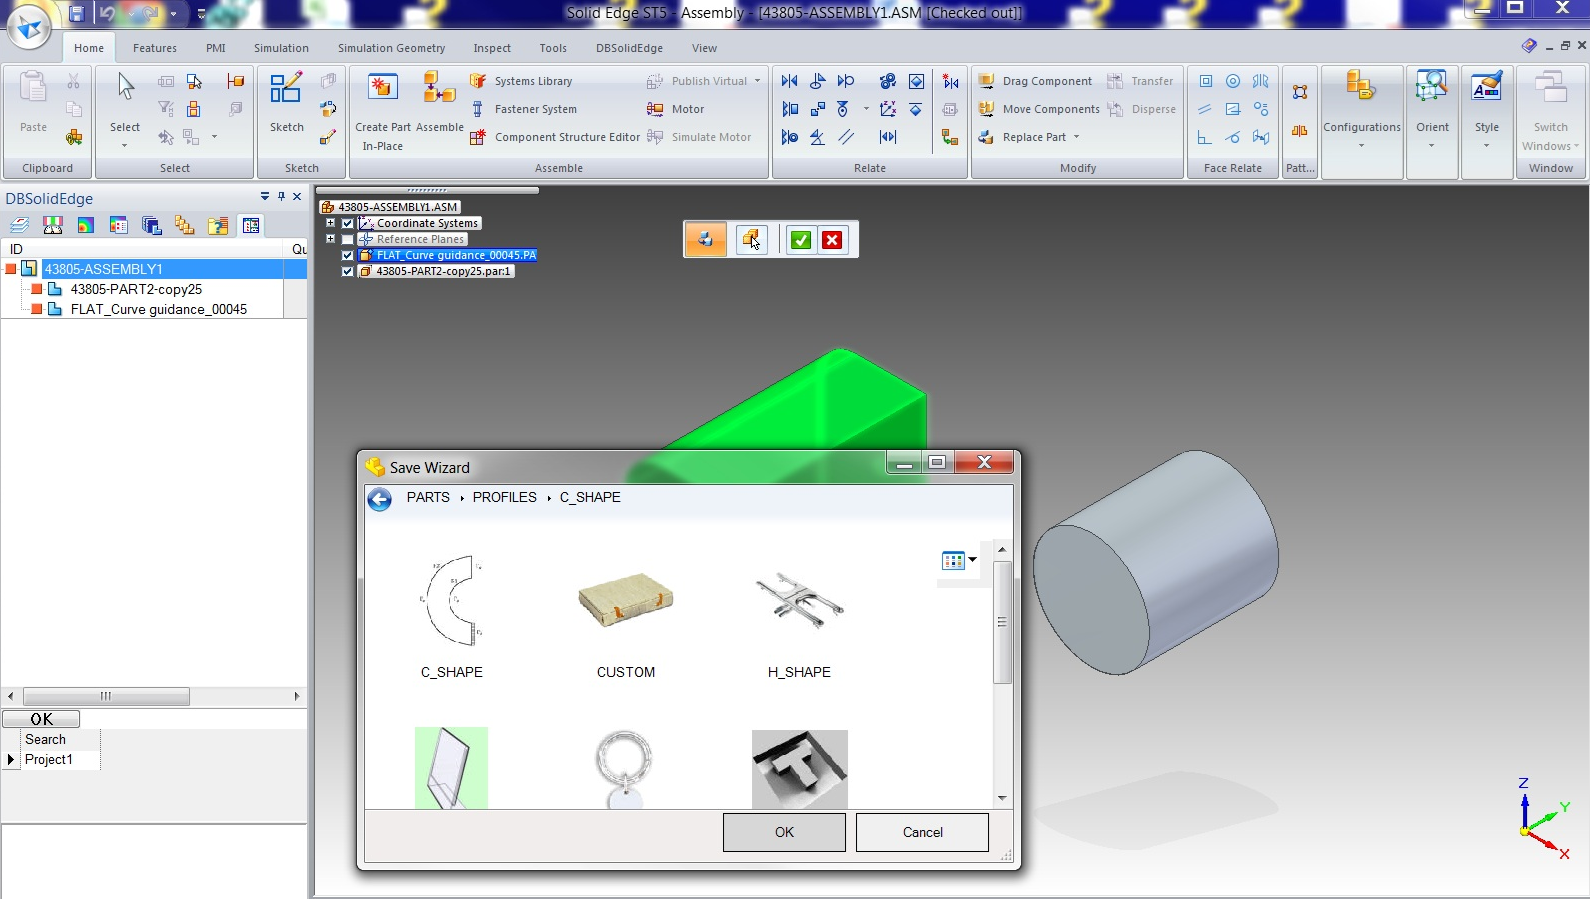The width and height of the screenshot is (1590, 899).
Task: Switch to the PMI ribbon tab
Action: pyautogui.click(x=216, y=48)
